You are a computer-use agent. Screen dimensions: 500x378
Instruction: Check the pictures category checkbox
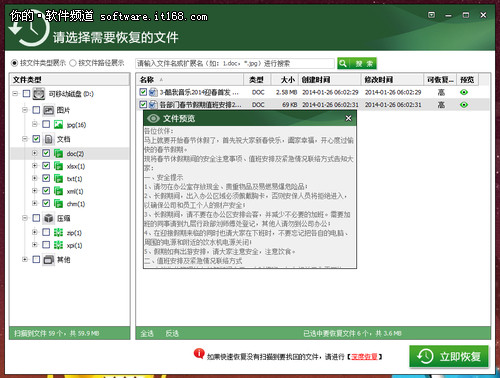click(x=36, y=110)
